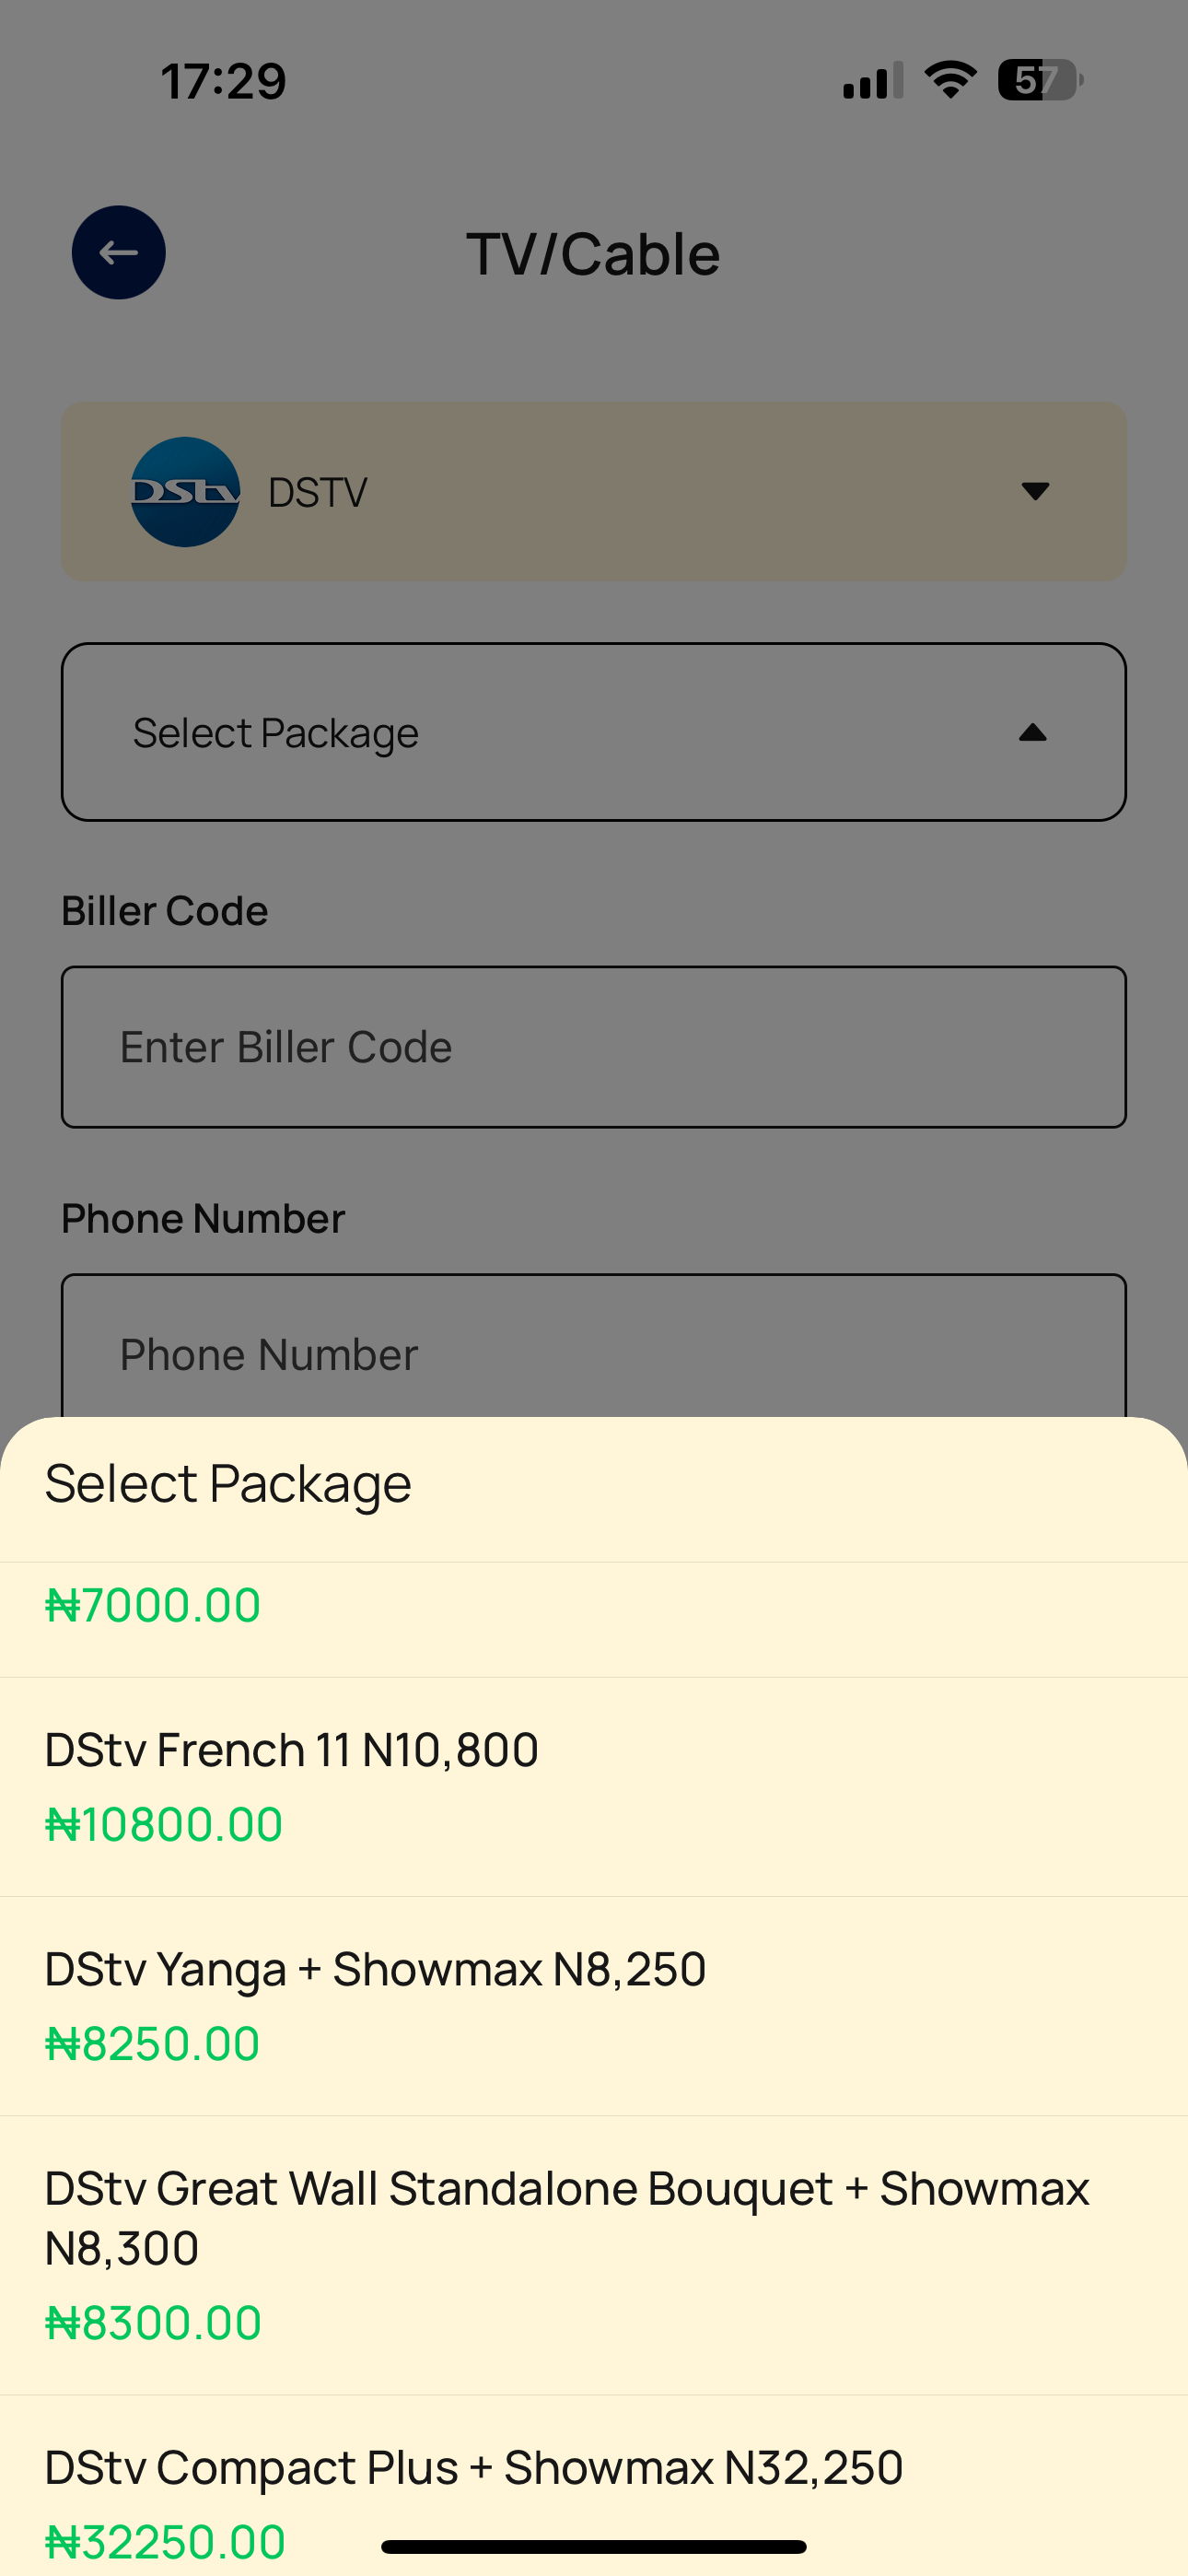Tap the battery indicator in status bar

coord(1040,80)
